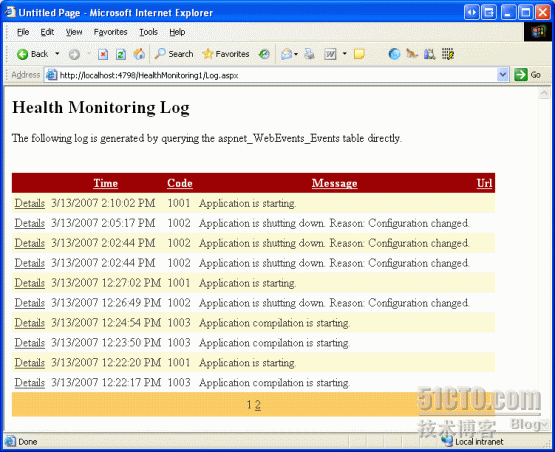Expand the address bar dropdown arrow
555x452 pixels.
coord(502,75)
